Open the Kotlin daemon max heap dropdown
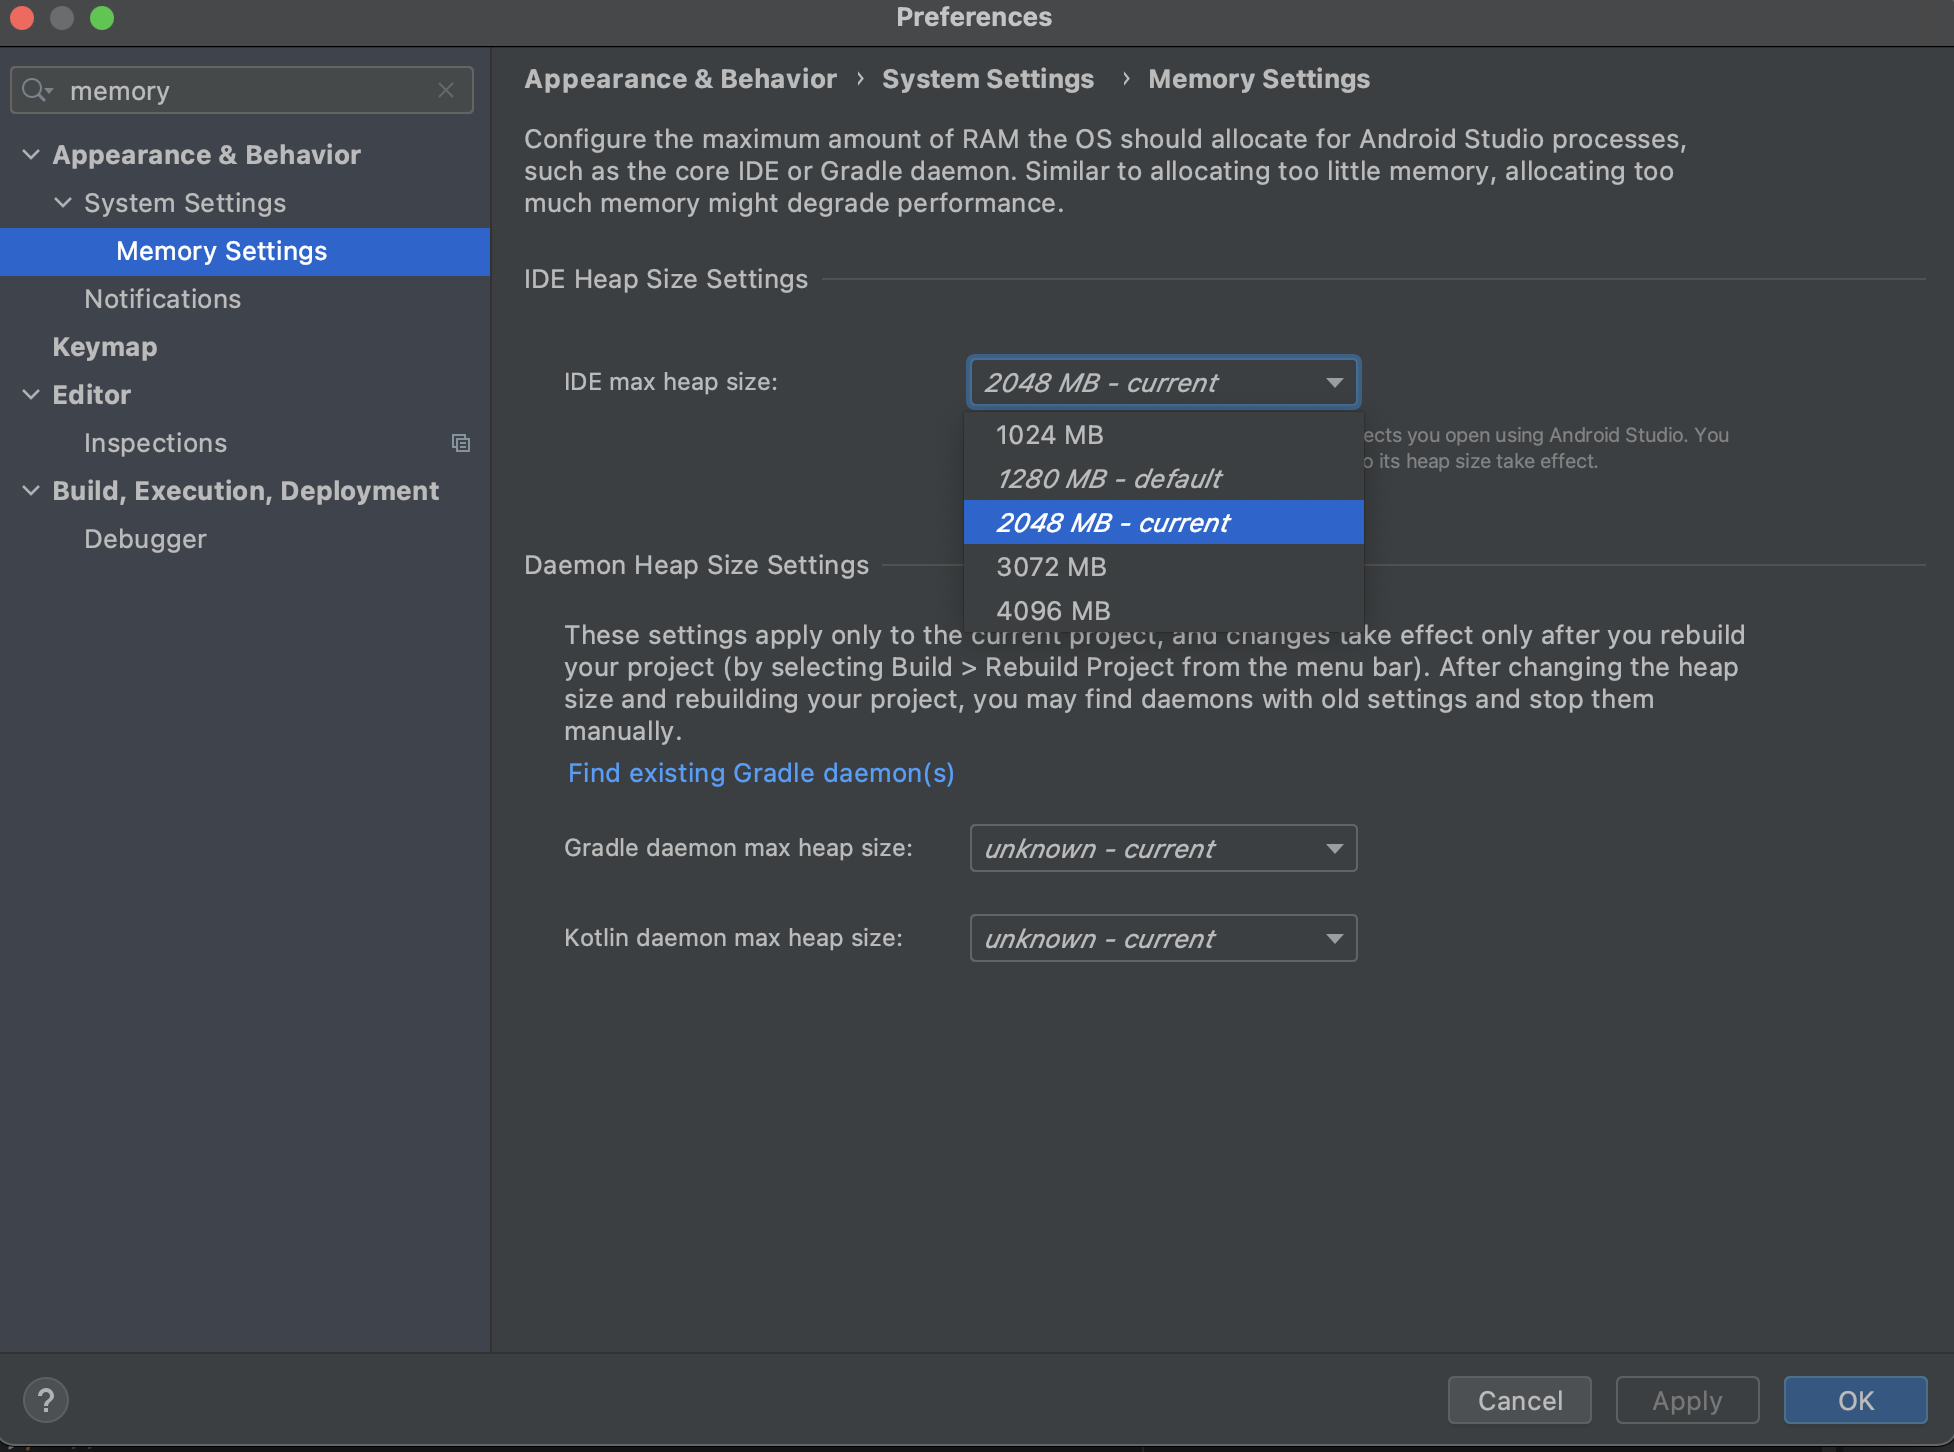This screenshot has height=1452, width=1954. 1163,939
